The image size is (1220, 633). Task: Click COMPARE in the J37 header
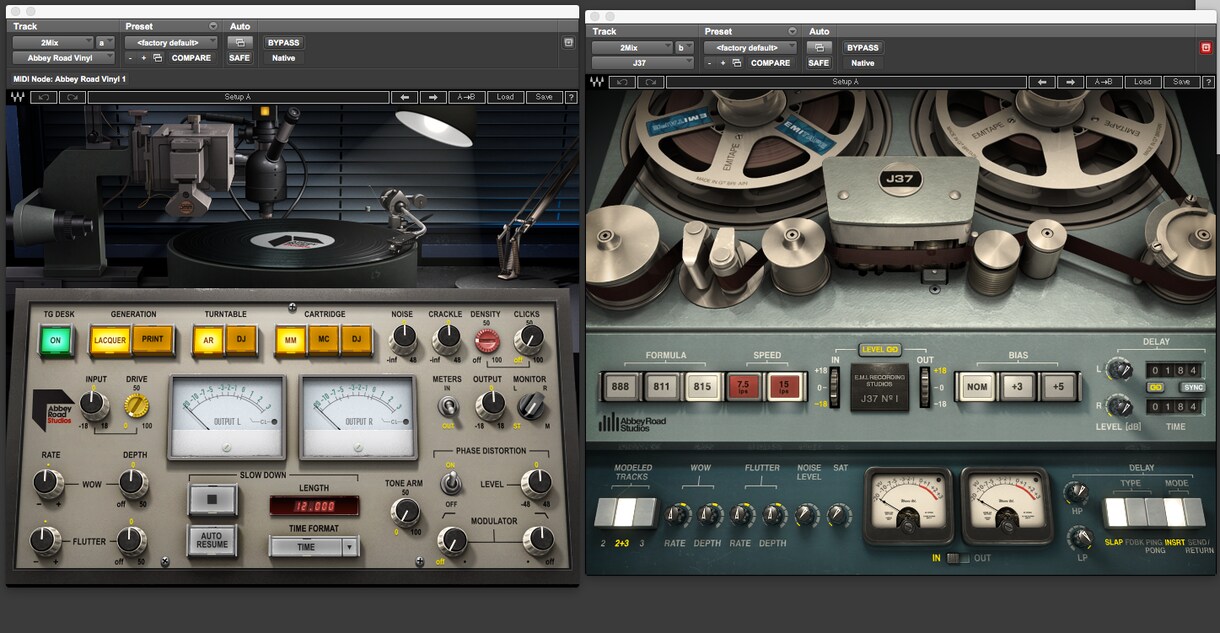click(770, 63)
